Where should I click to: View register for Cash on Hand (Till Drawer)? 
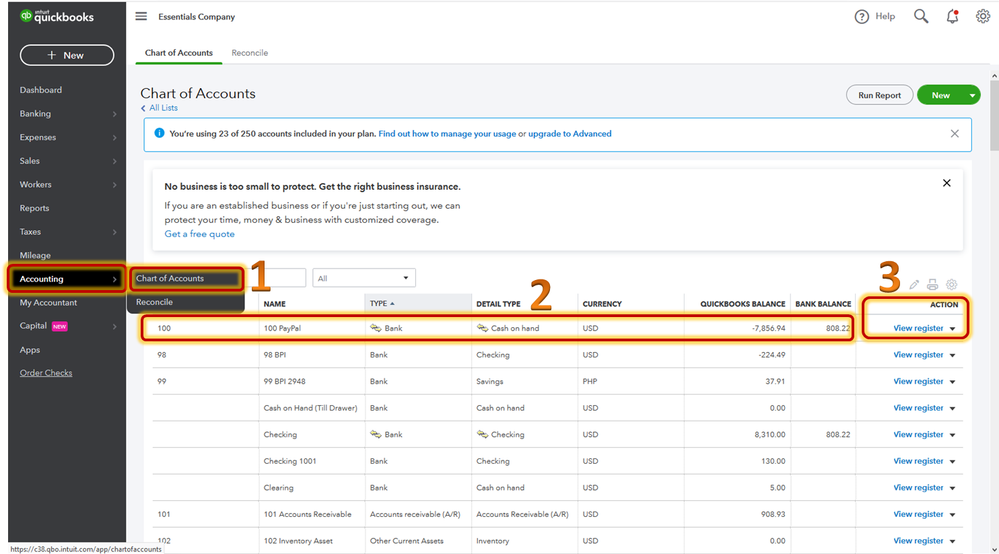click(918, 408)
